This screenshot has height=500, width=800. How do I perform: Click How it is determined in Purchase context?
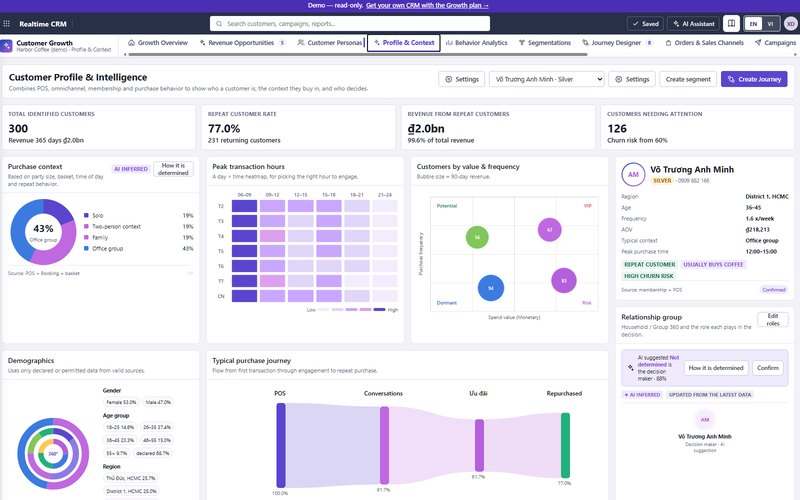pos(173,169)
